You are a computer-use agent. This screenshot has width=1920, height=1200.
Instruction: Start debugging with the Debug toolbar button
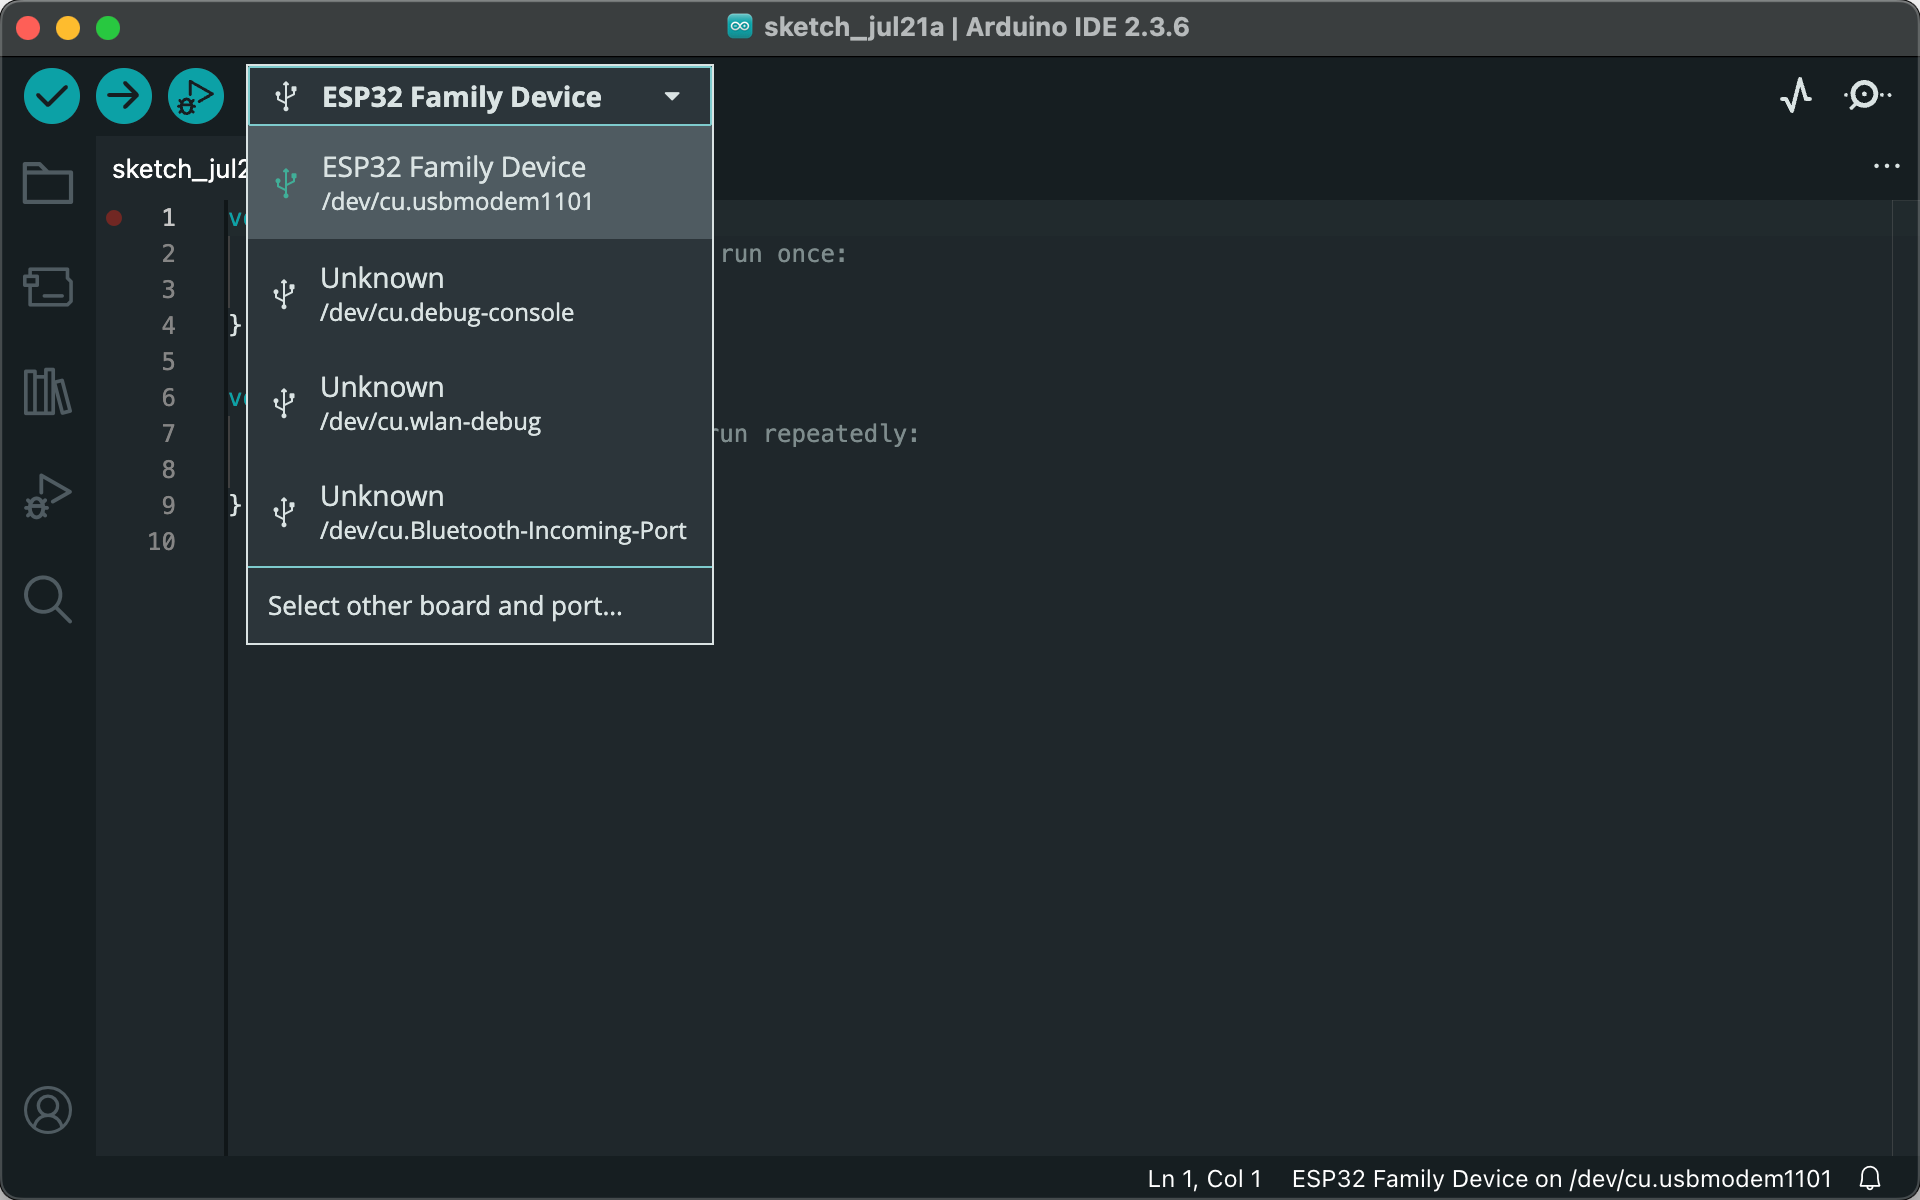click(x=196, y=97)
